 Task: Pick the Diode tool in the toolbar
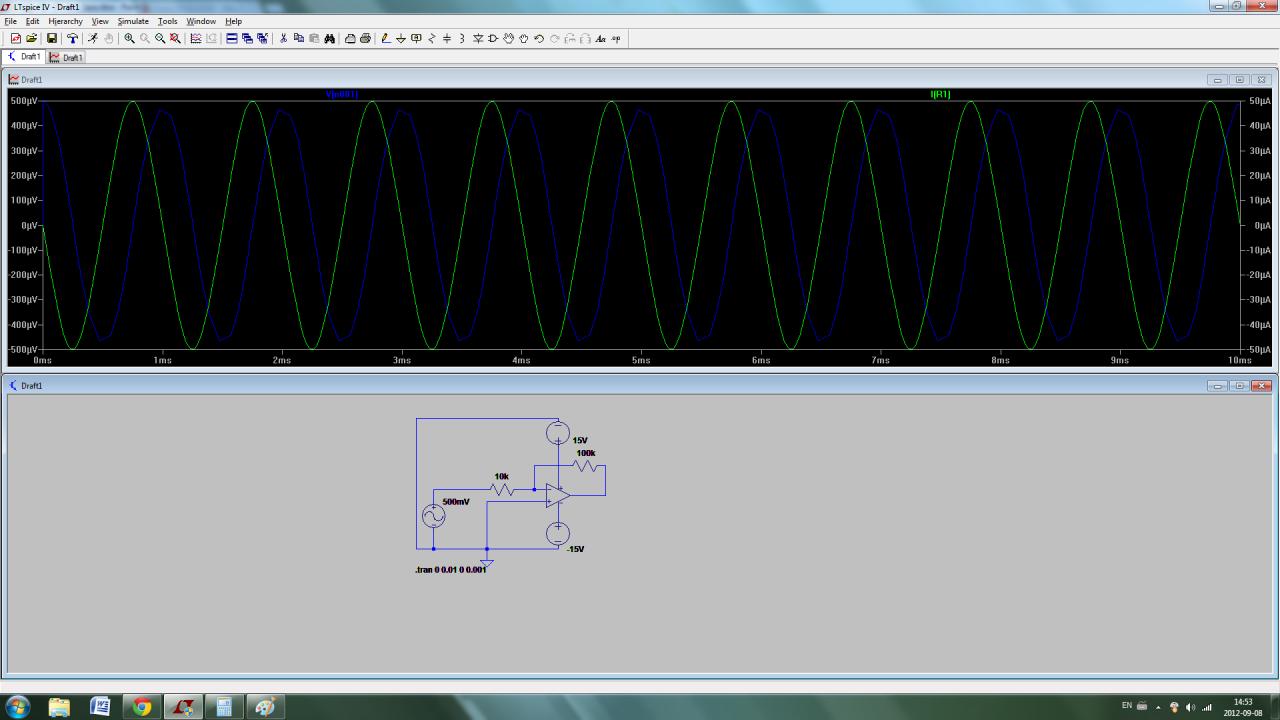click(478, 38)
